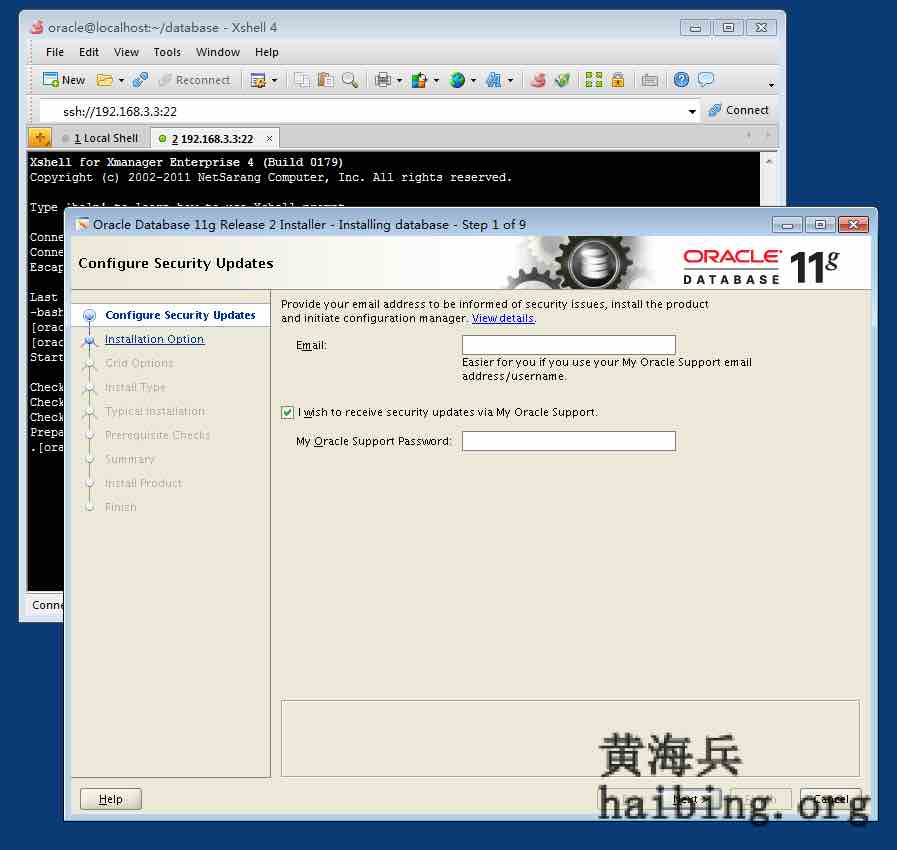Image resolution: width=897 pixels, height=850 pixels.
Task: Expand the properties icon dropdown arrow
Action: (274, 81)
